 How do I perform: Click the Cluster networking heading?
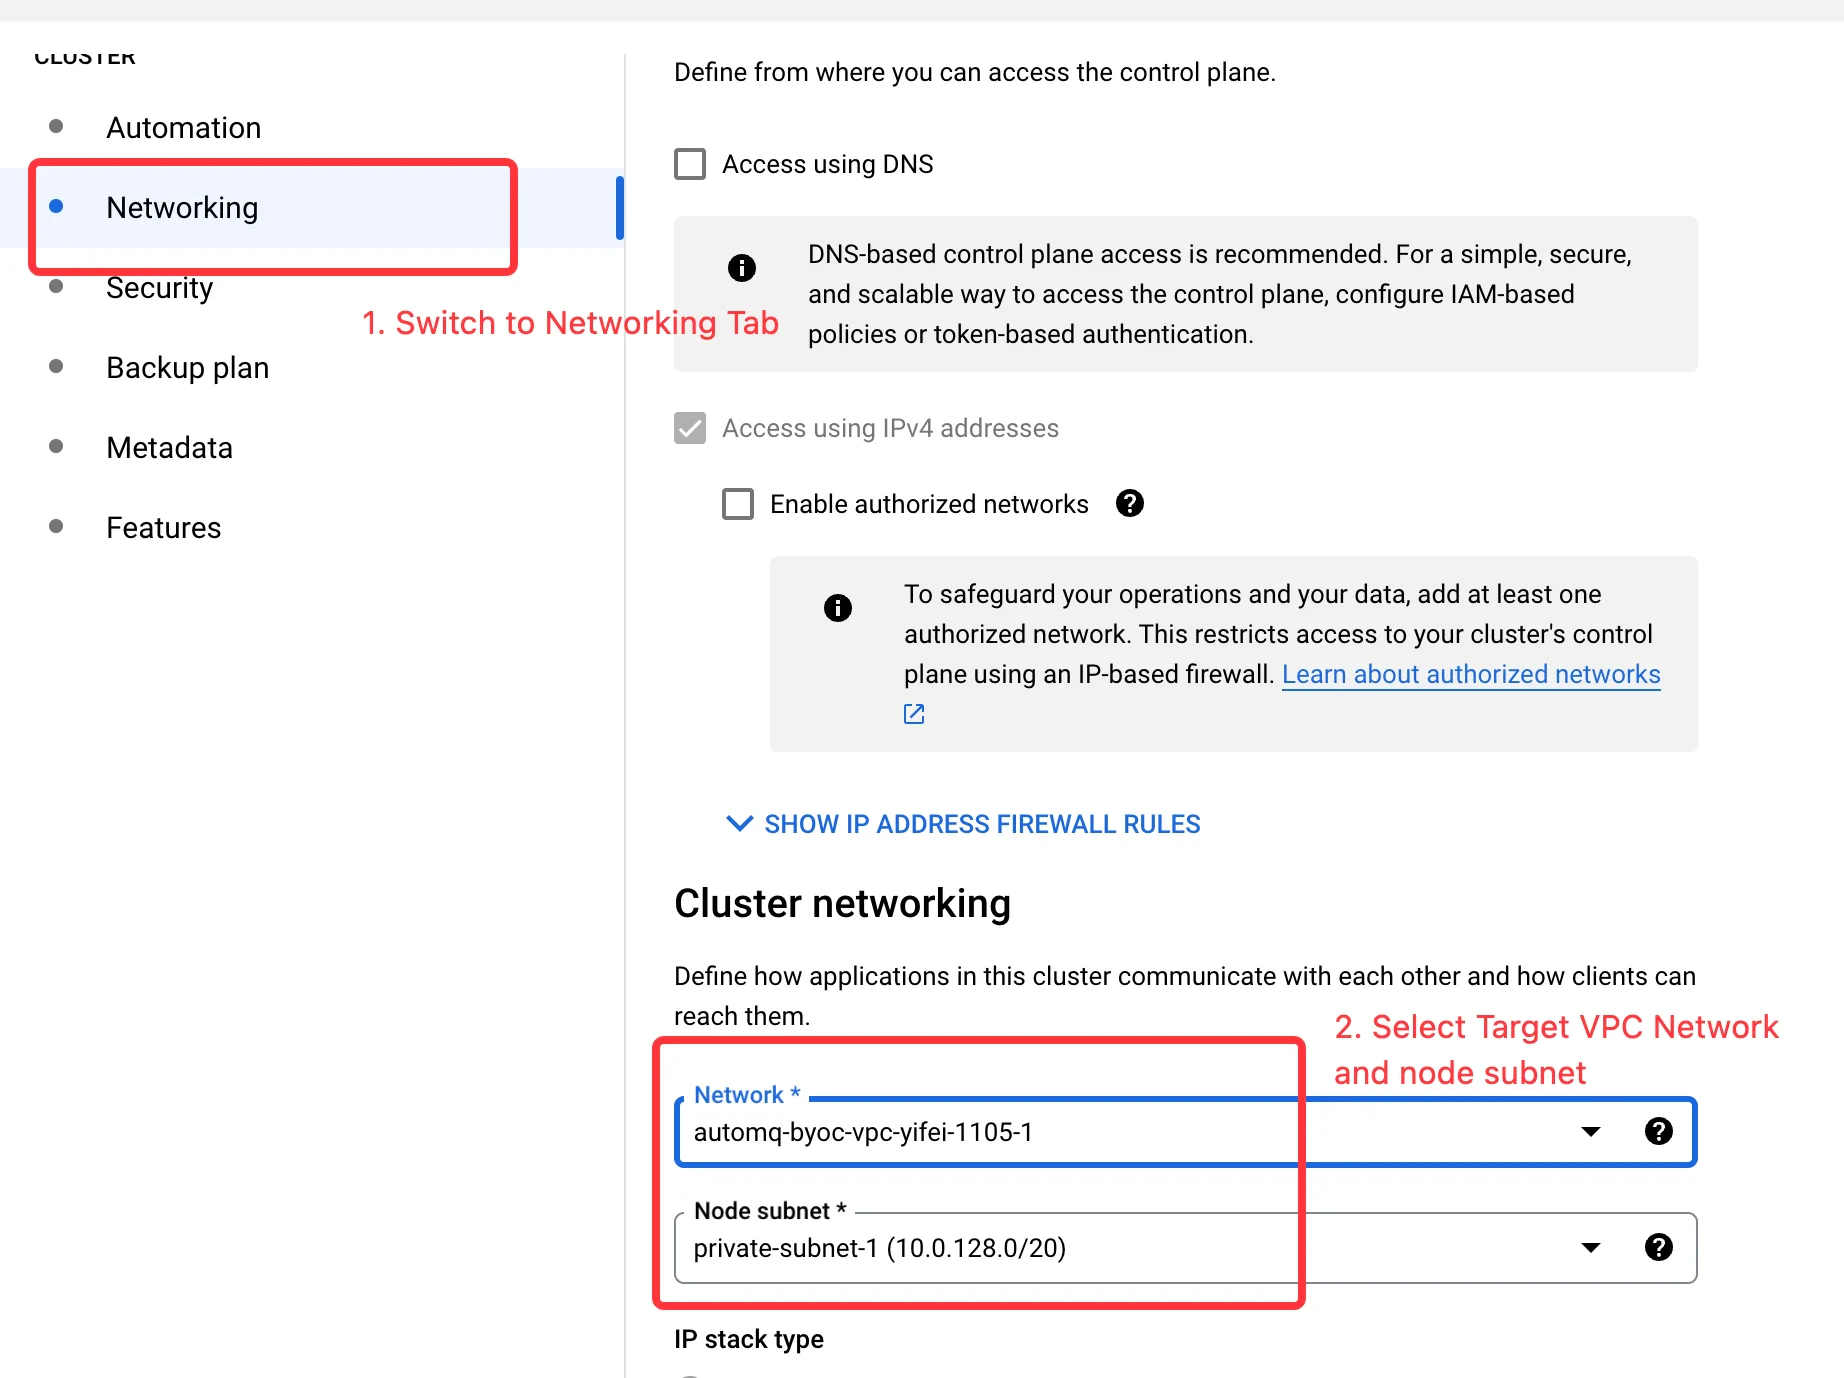pyautogui.click(x=842, y=903)
